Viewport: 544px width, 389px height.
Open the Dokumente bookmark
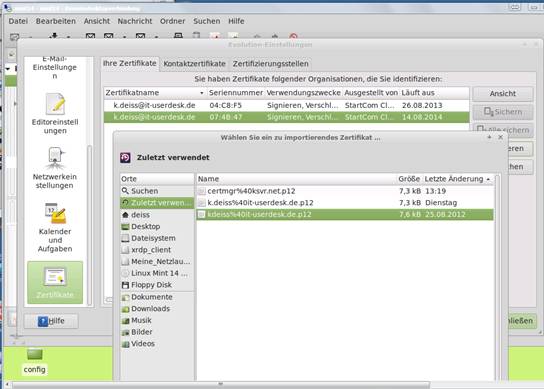[x=157, y=297]
